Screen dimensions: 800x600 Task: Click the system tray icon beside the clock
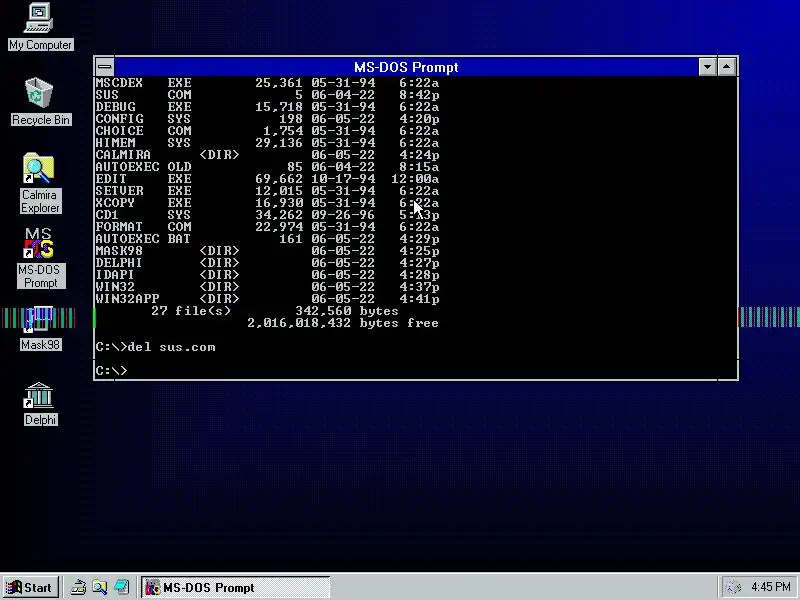733,587
